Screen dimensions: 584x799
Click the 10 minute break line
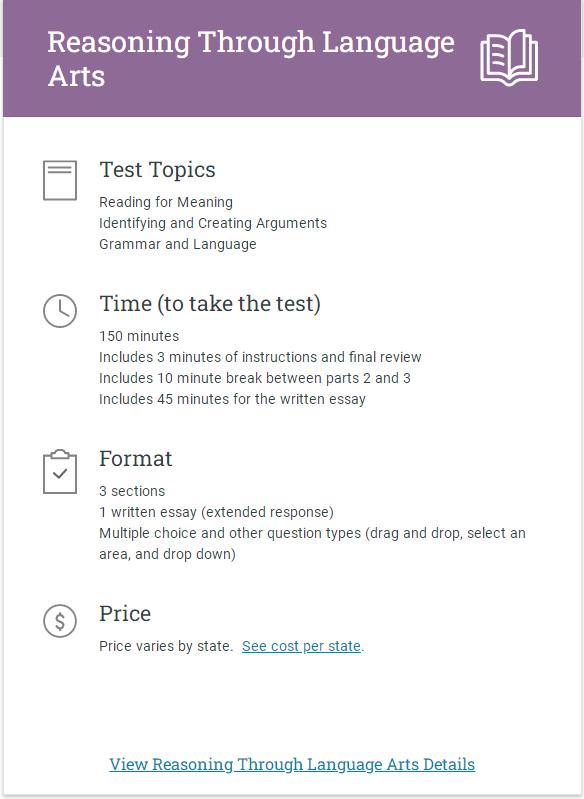pos(255,378)
